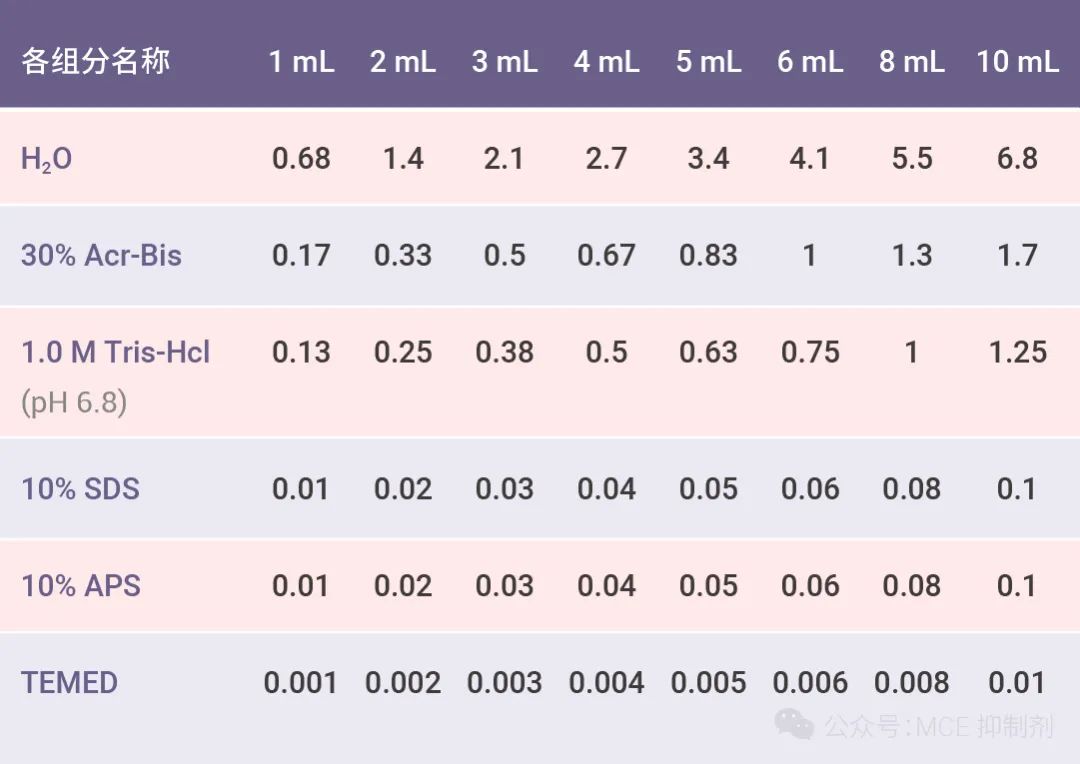Click the H₂O value 0.68
1080x764 pixels.
(x=301, y=159)
